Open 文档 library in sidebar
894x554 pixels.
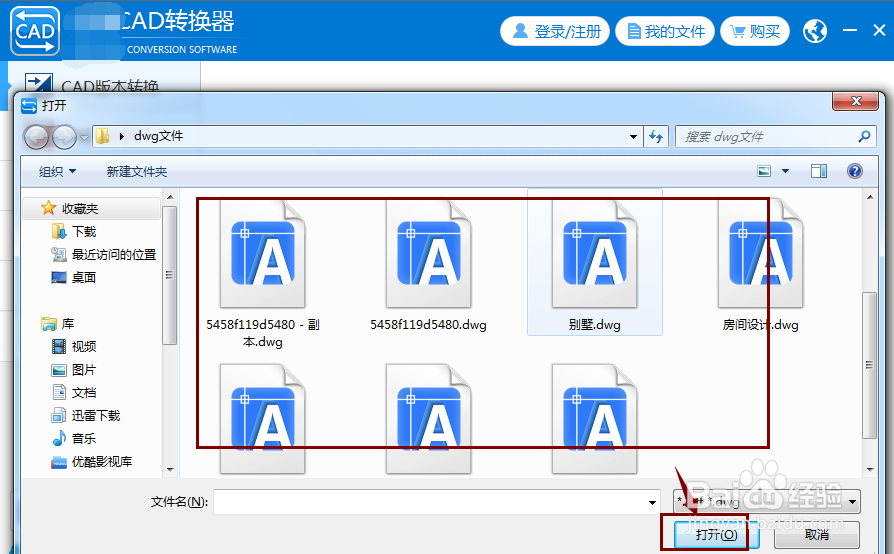click(x=74, y=393)
